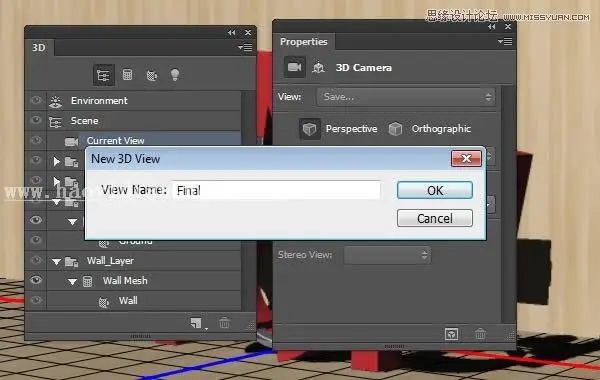Click the coordinates icon beside 3D Camera
The image size is (600, 380).
point(318,68)
